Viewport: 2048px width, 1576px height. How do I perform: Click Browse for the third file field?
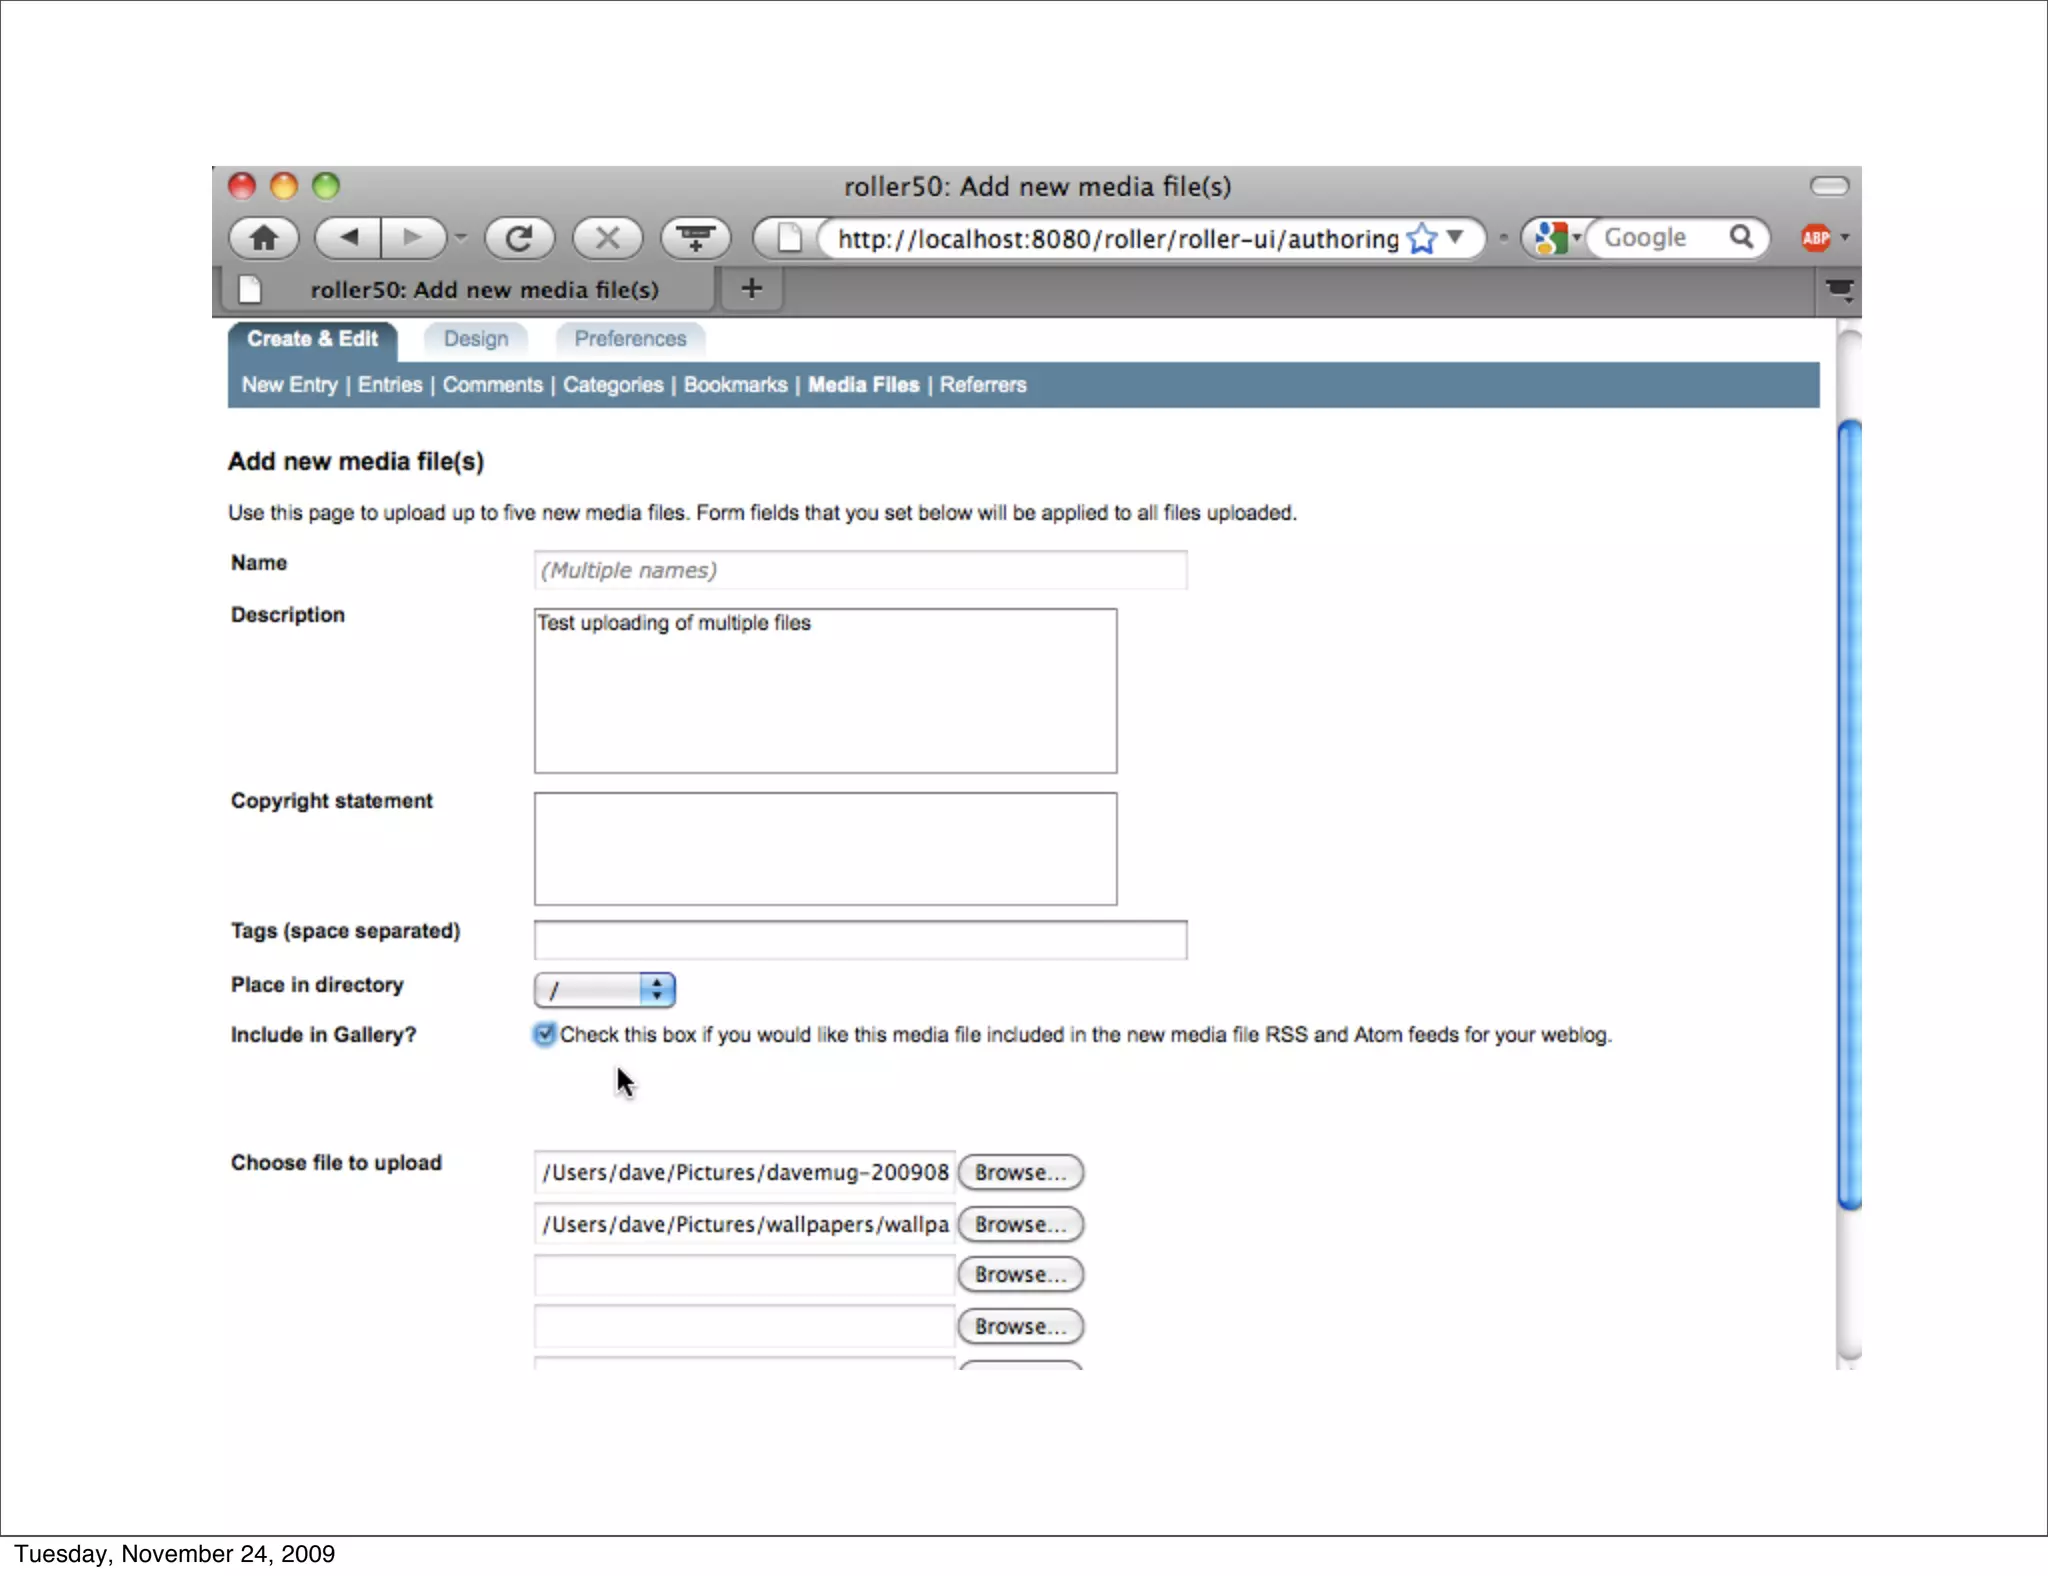(x=1020, y=1275)
